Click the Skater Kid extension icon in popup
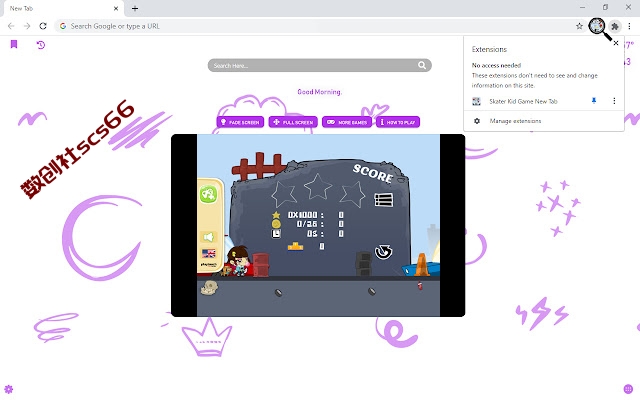Viewport: 640px width, 400px height. (x=476, y=101)
